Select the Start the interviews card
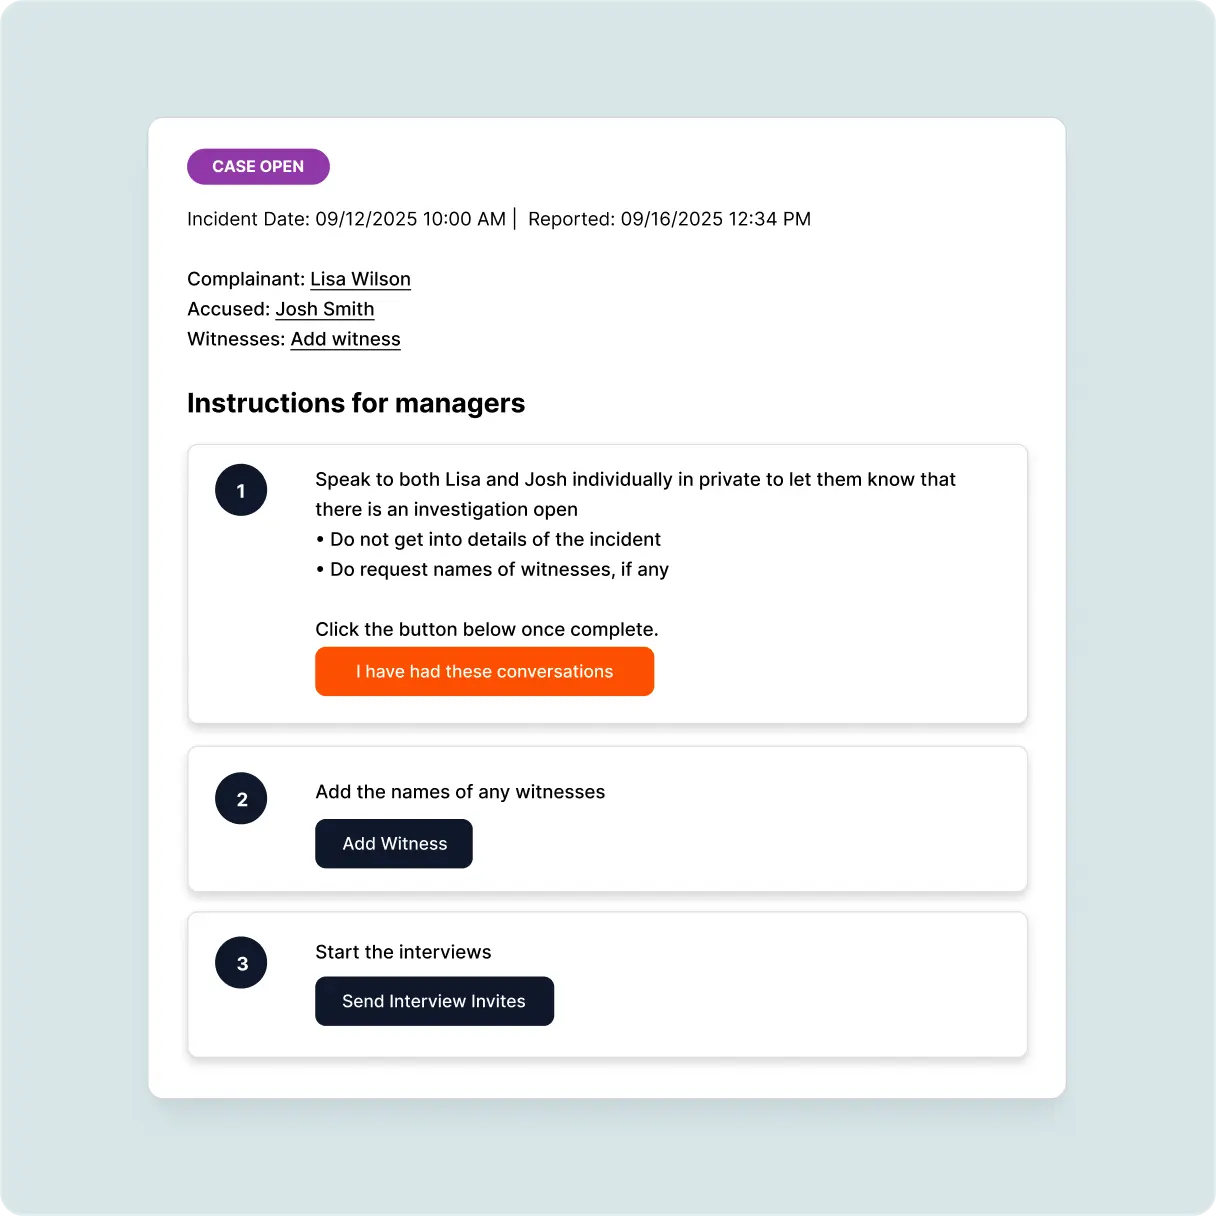The image size is (1216, 1216). [607, 984]
